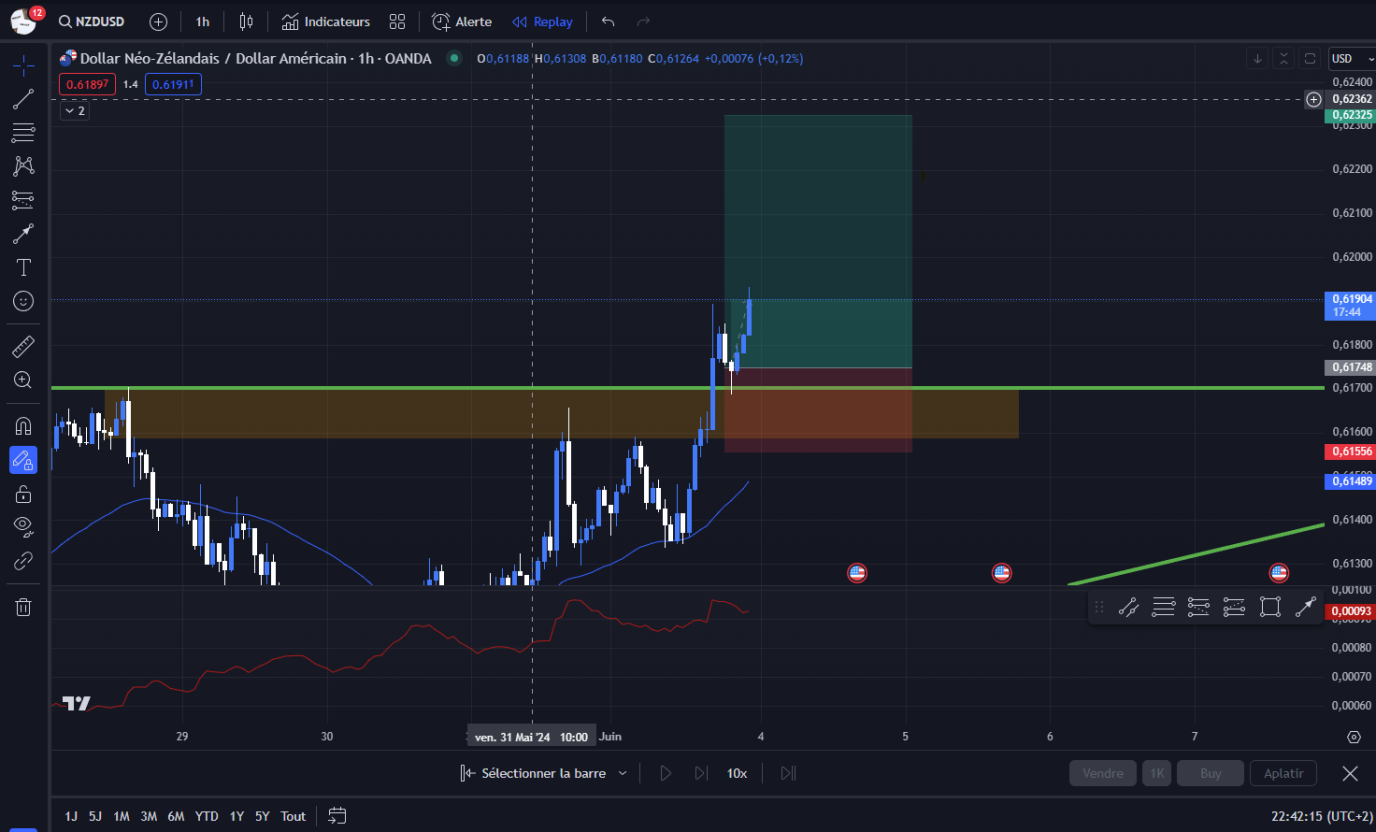The width and height of the screenshot is (1376, 832).
Task: Open the USD currency dropdown
Action: tap(1349, 58)
